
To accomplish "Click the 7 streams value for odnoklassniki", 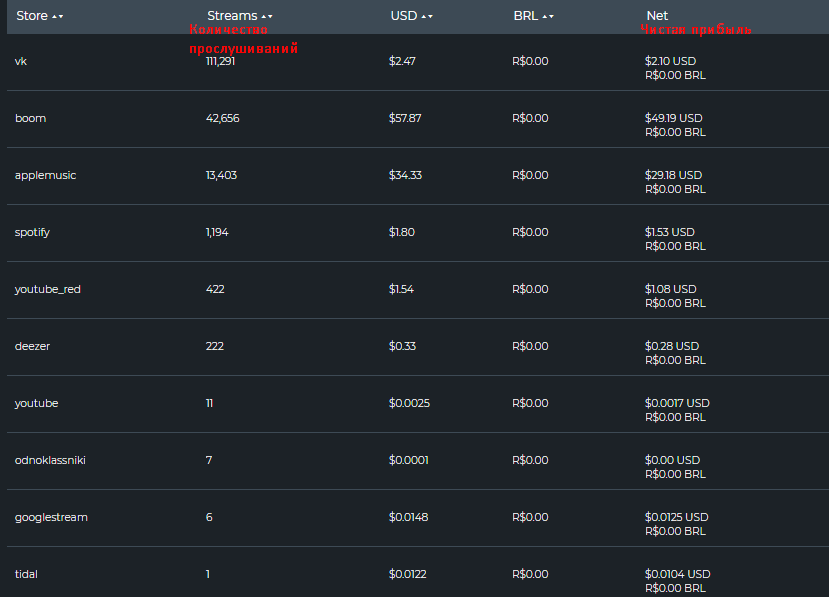I will pyautogui.click(x=209, y=461).
